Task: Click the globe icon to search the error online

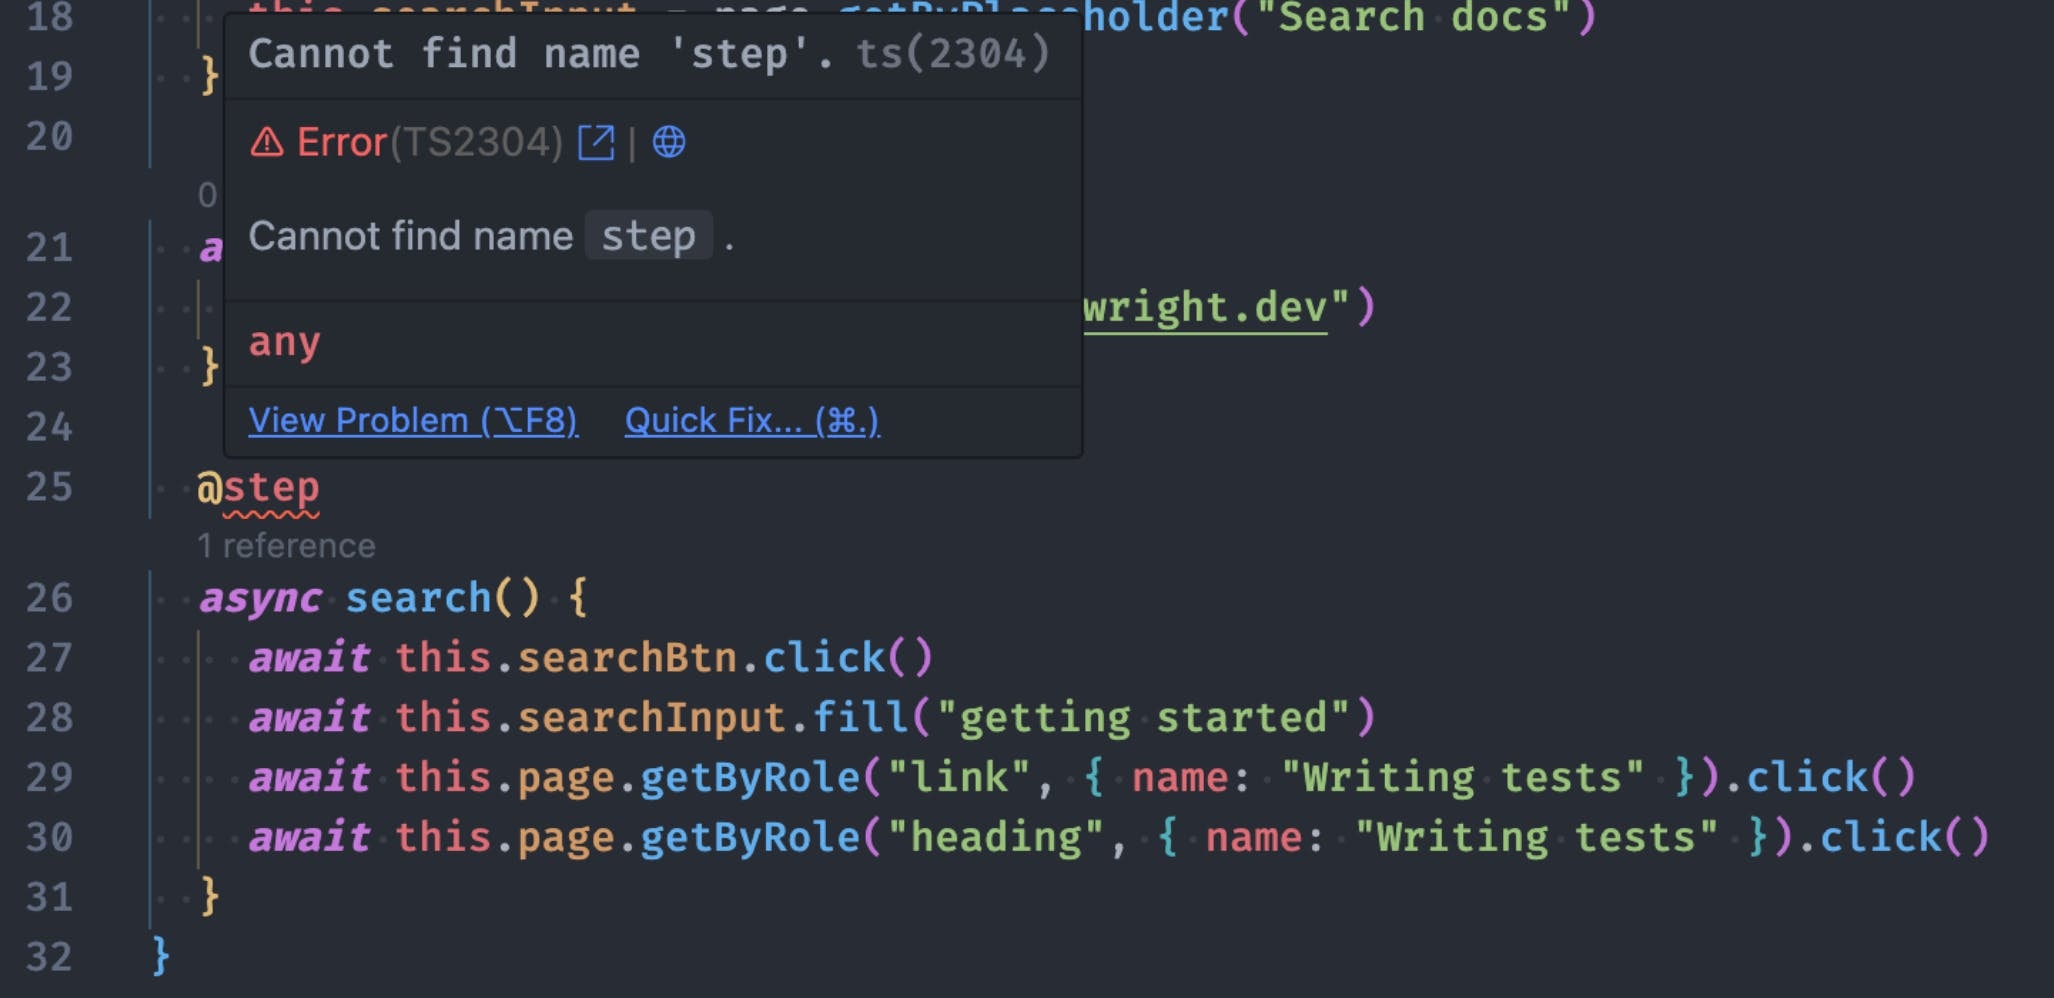Action: pos(668,143)
